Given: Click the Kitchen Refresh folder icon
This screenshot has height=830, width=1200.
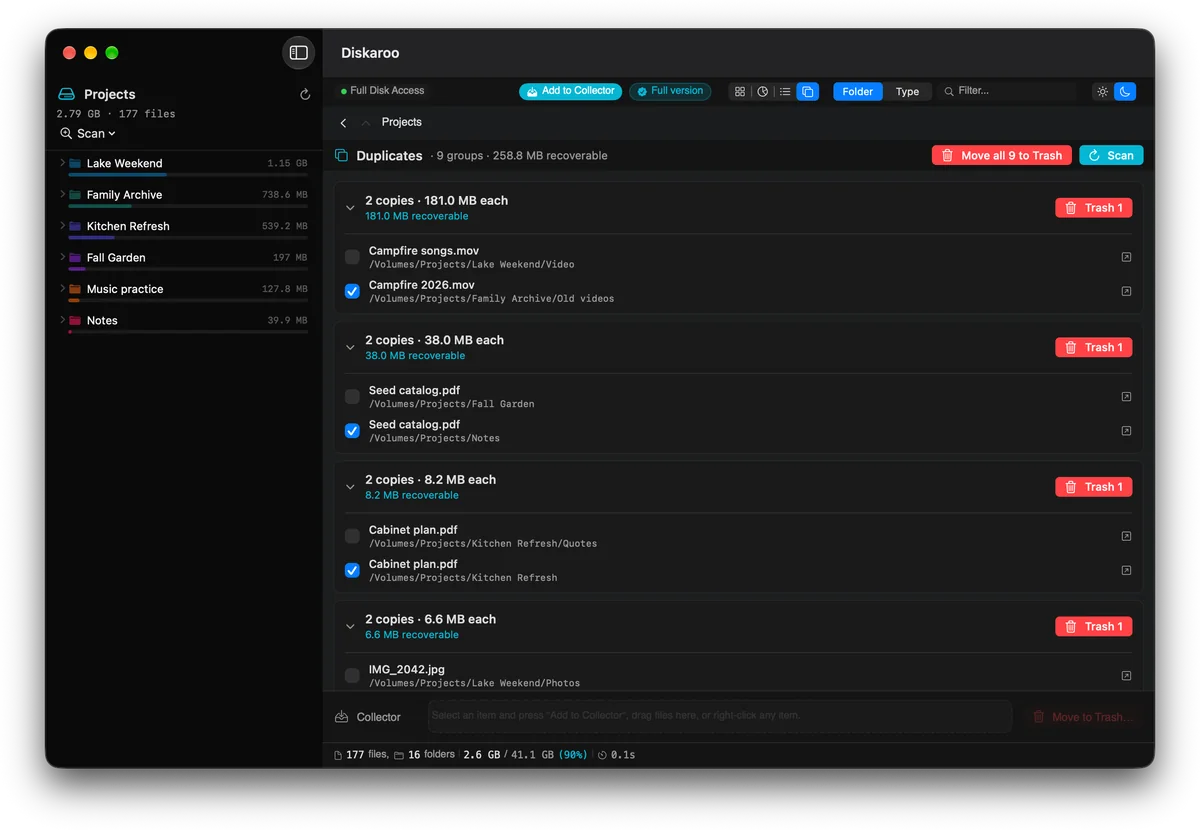Looking at the screenshot, I should (x=75, y=226).
